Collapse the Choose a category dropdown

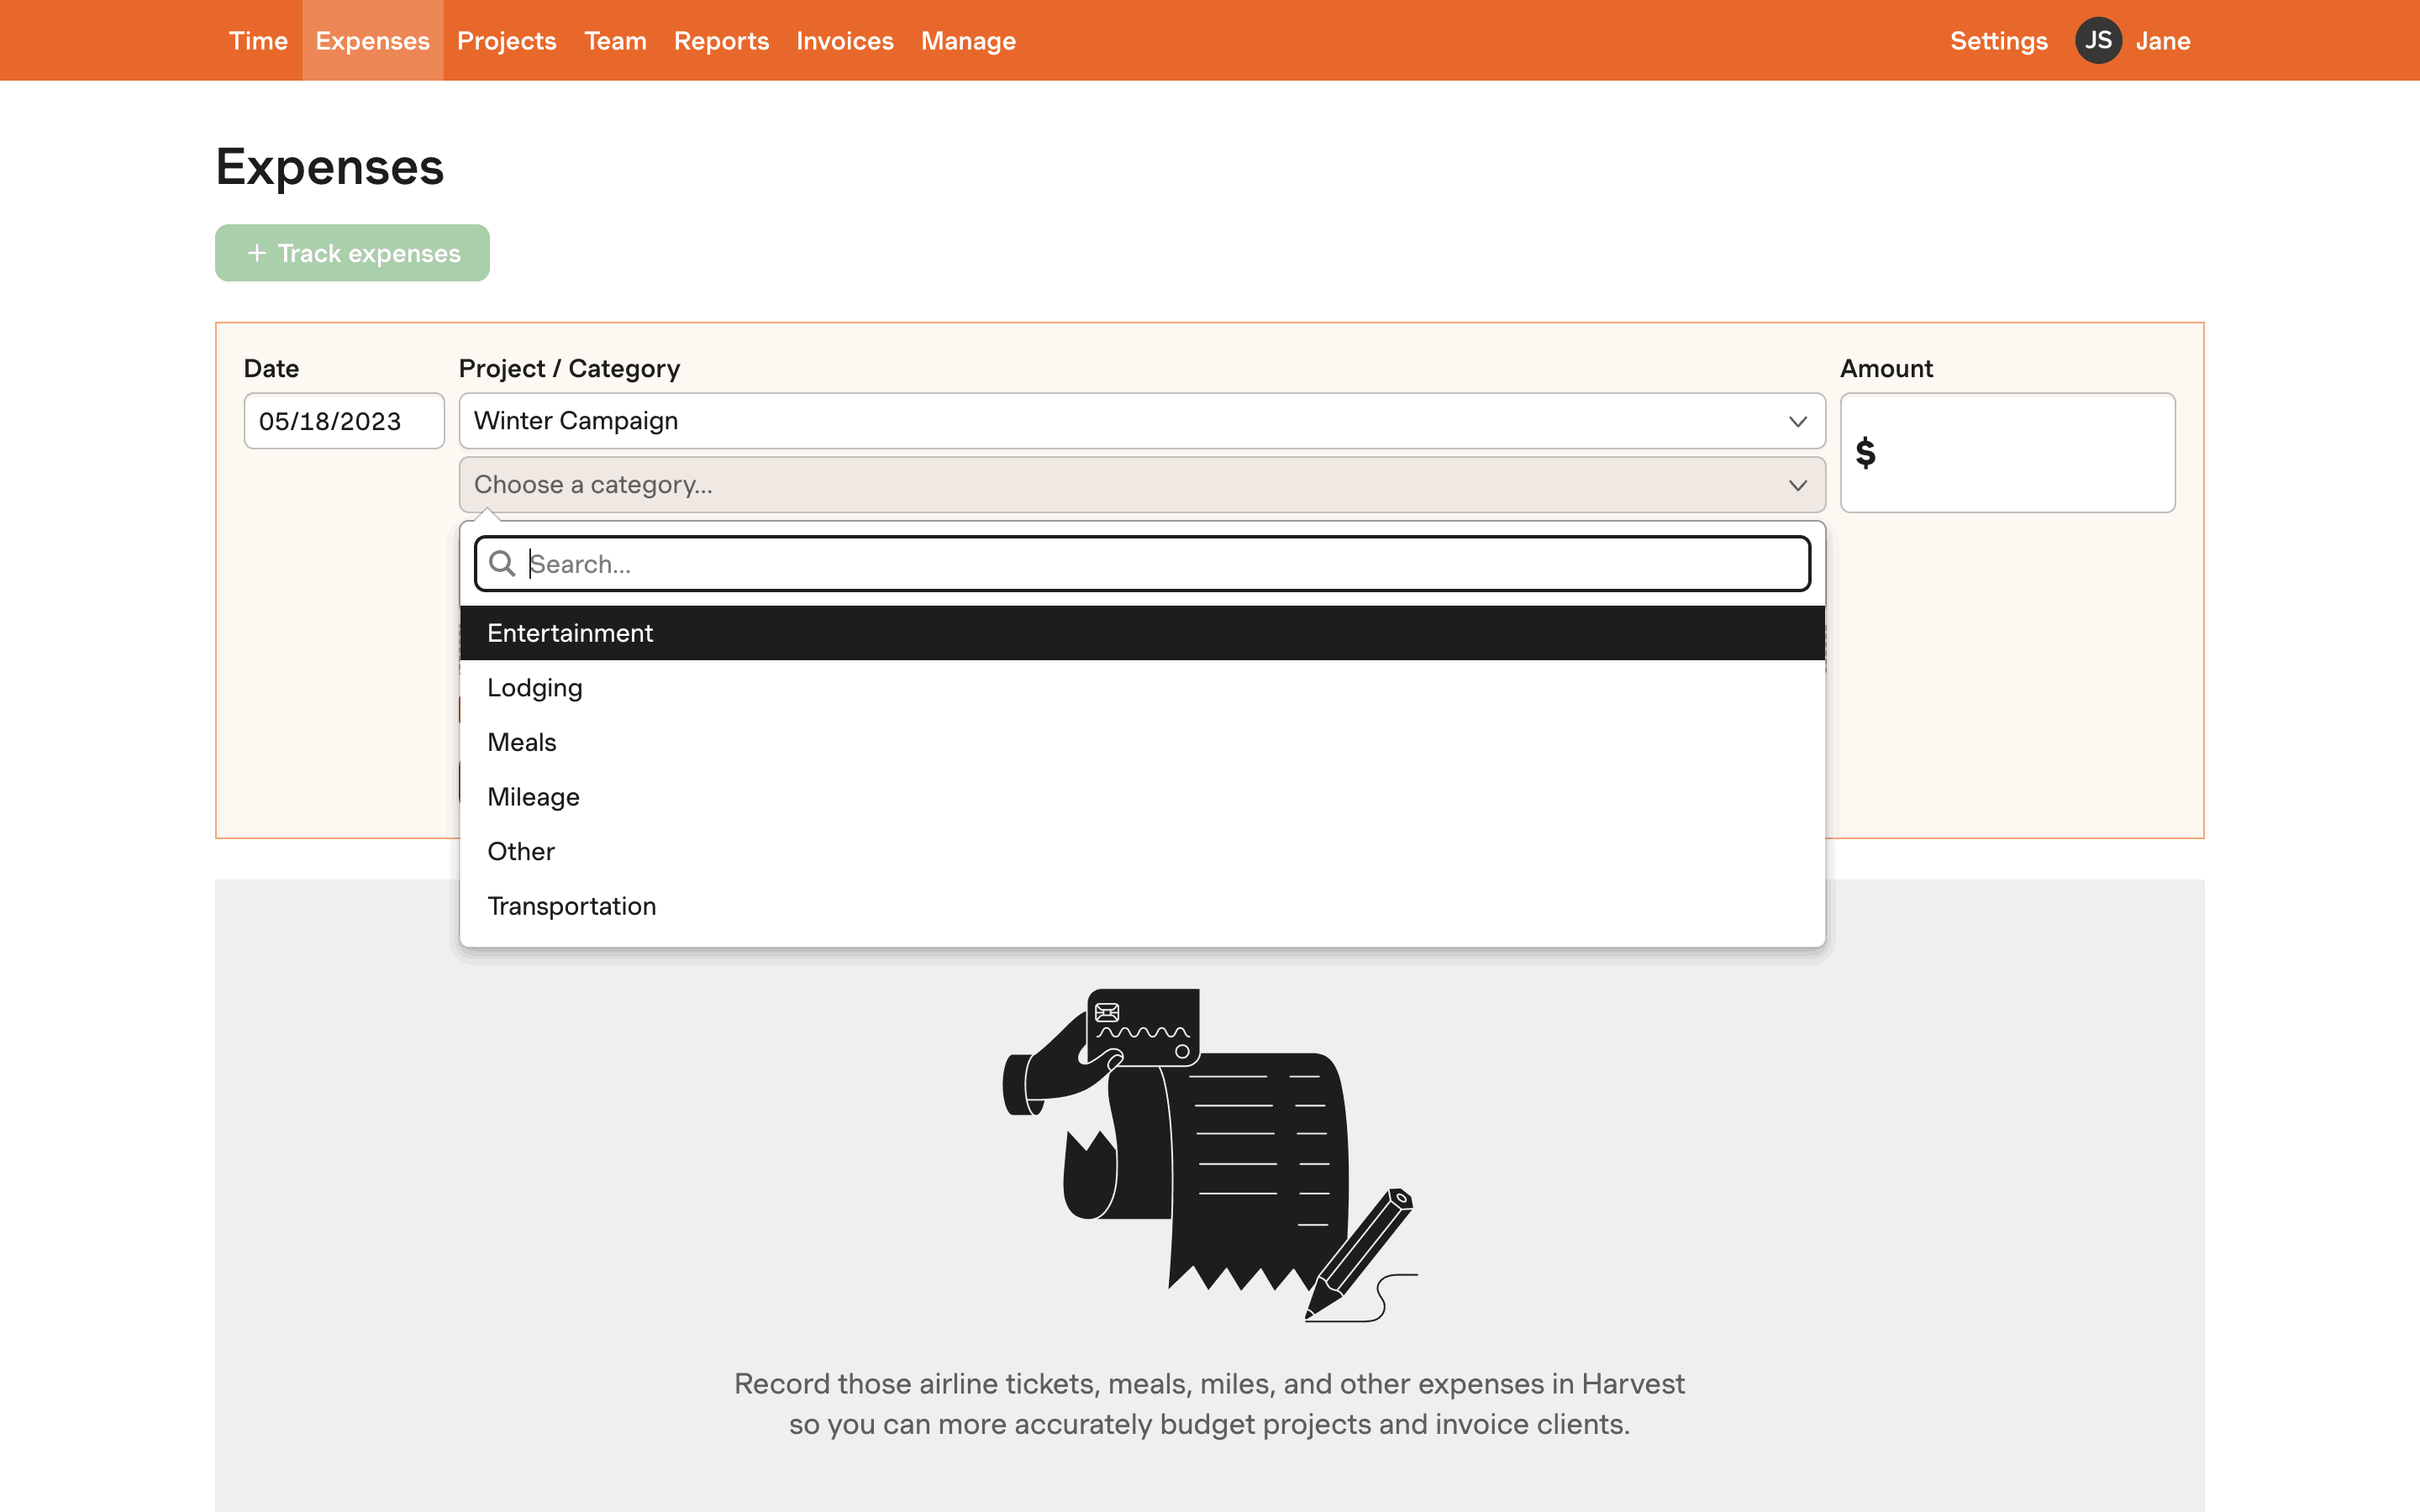pos(1797,485)
